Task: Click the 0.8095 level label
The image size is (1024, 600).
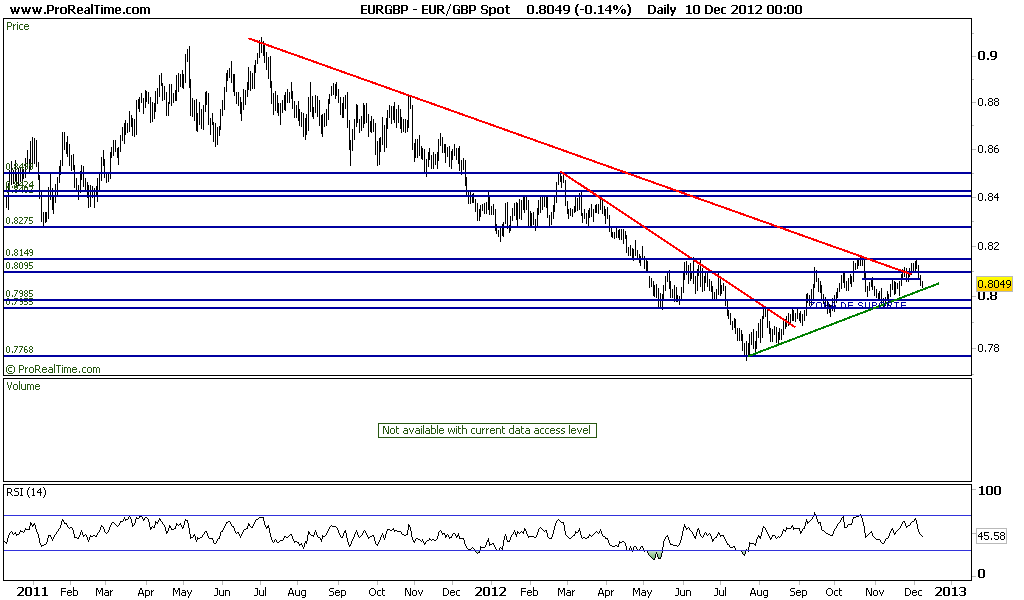Action: [20, 265]
